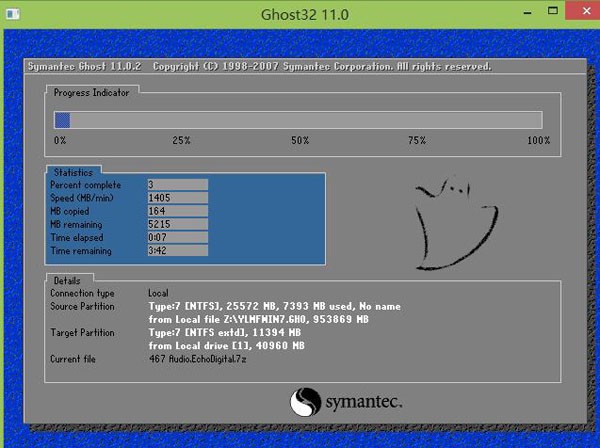Click the 'symantec.' wordmark text
This screenshot has height=448, width=600.
[364, 402]
